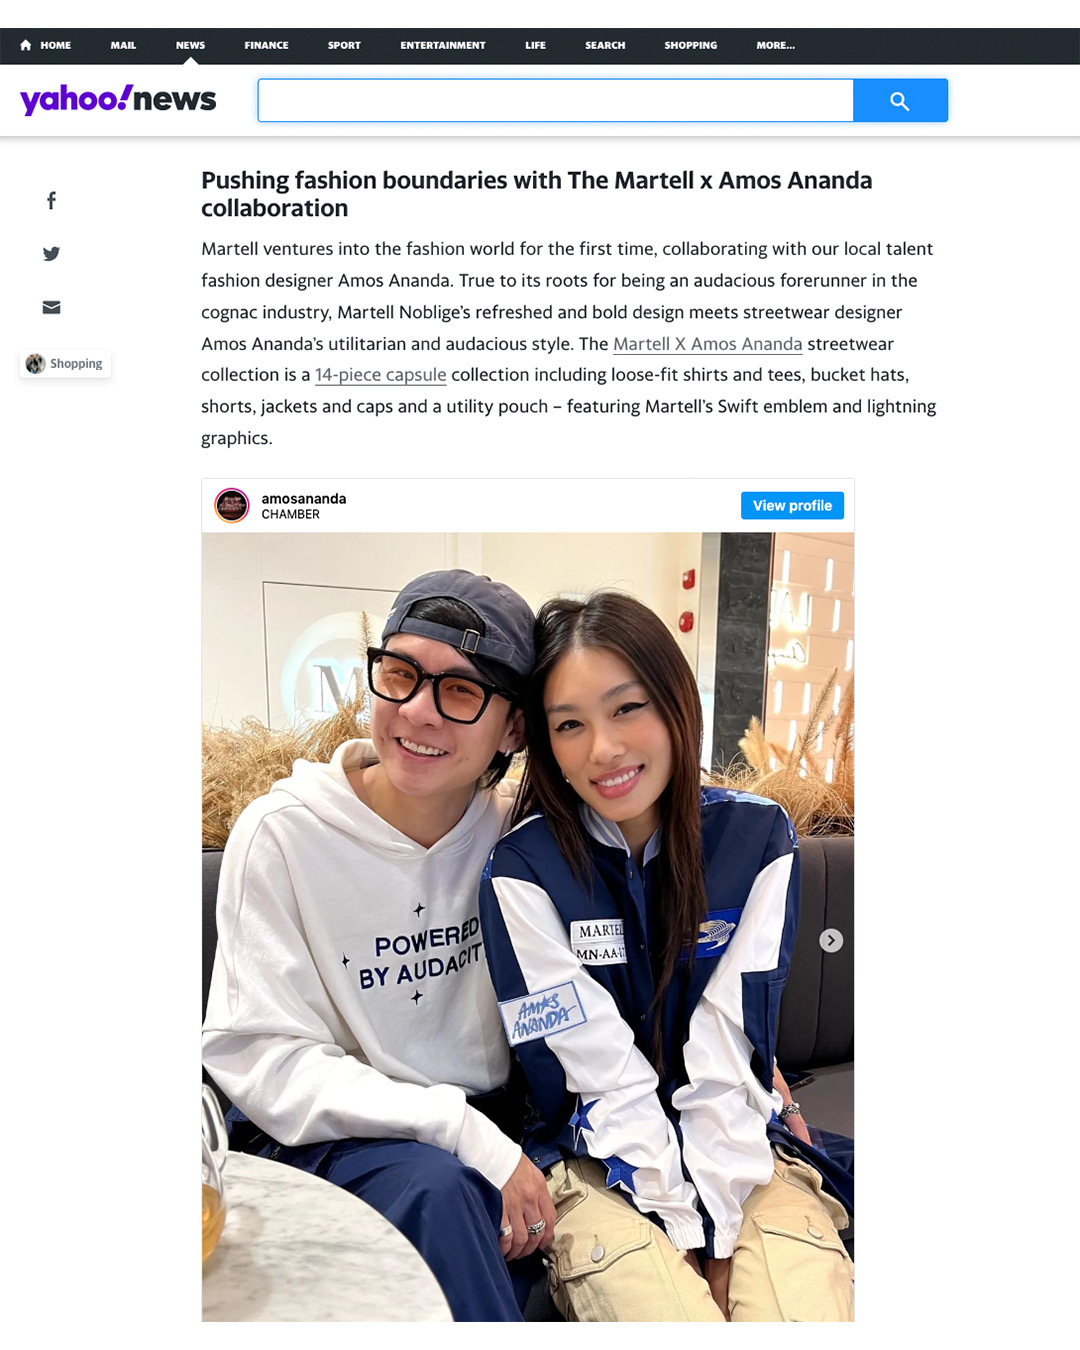The height and width of the screenshot is (1350, 1080).
Task: Open the 14-piece capsule link
Action: point(381,375)
